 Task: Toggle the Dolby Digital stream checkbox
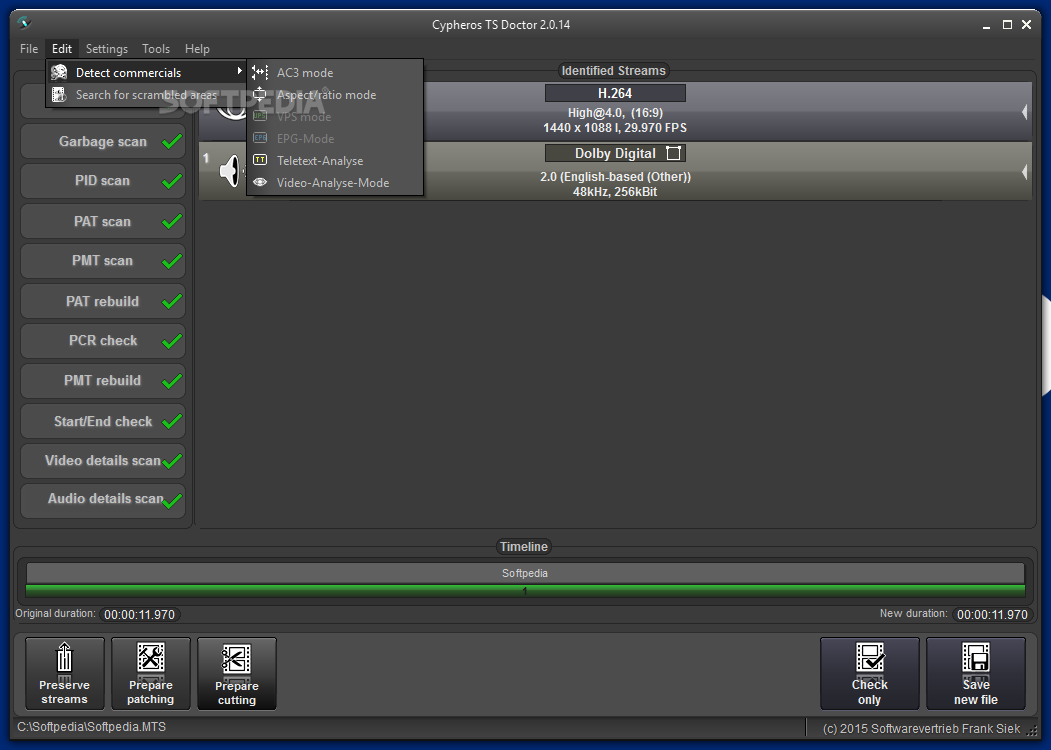(673, 153)
